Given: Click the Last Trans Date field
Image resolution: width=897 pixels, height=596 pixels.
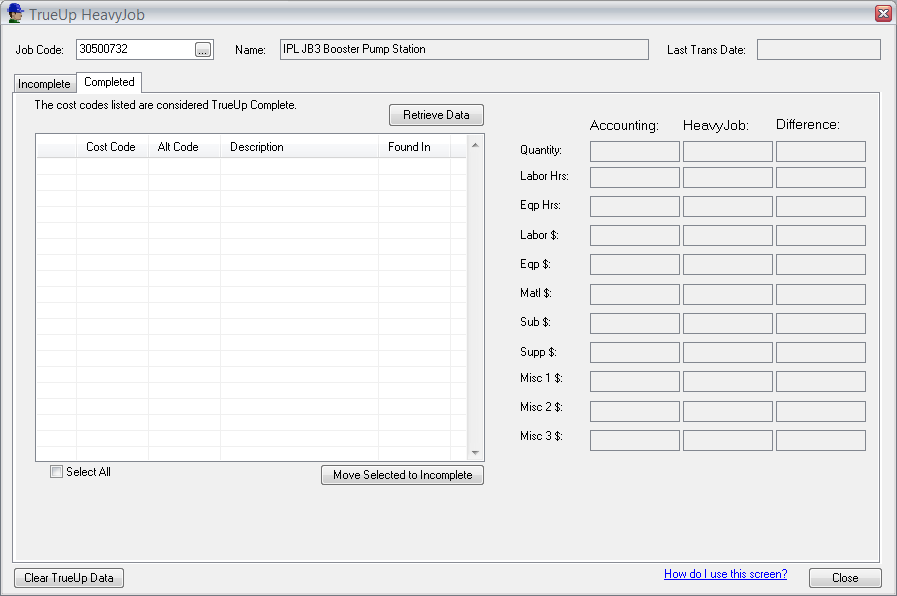Looking at the screenshot, I should click(x=819, y=49).
